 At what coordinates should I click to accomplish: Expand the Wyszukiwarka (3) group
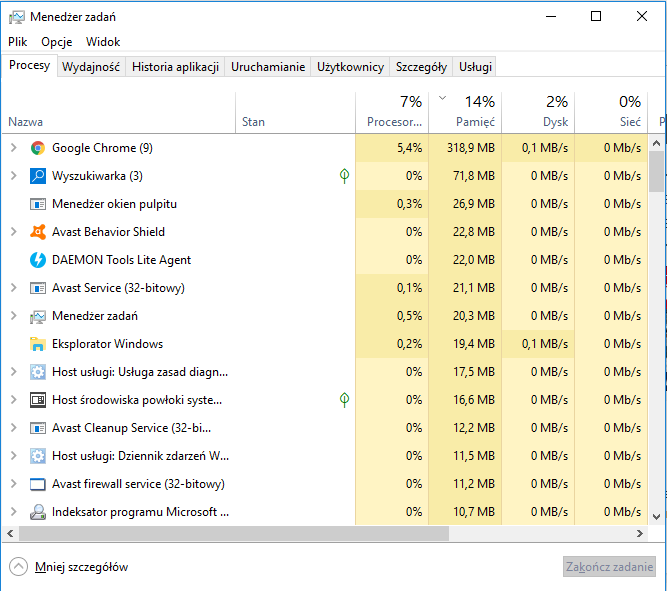[14, 176]
